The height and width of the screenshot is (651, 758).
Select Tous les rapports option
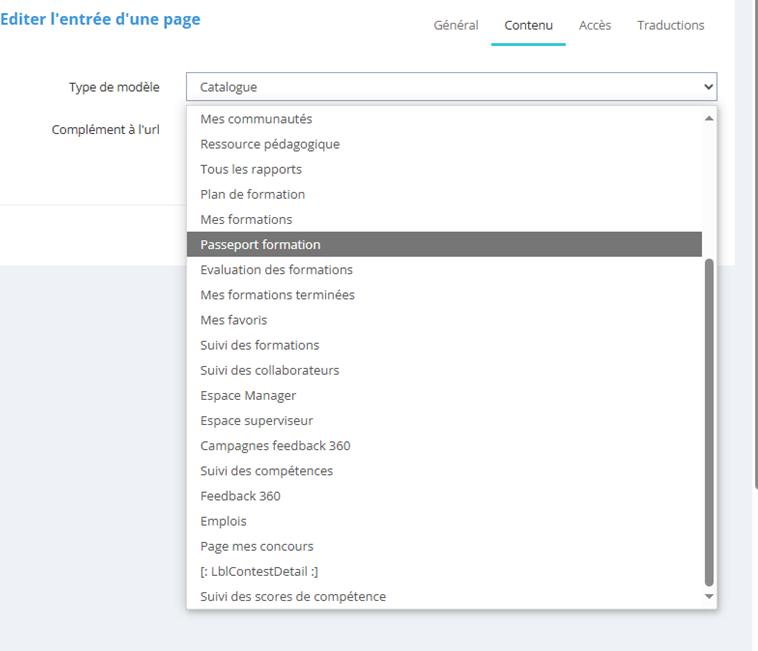pyautogui.click(x=251, y=169)
